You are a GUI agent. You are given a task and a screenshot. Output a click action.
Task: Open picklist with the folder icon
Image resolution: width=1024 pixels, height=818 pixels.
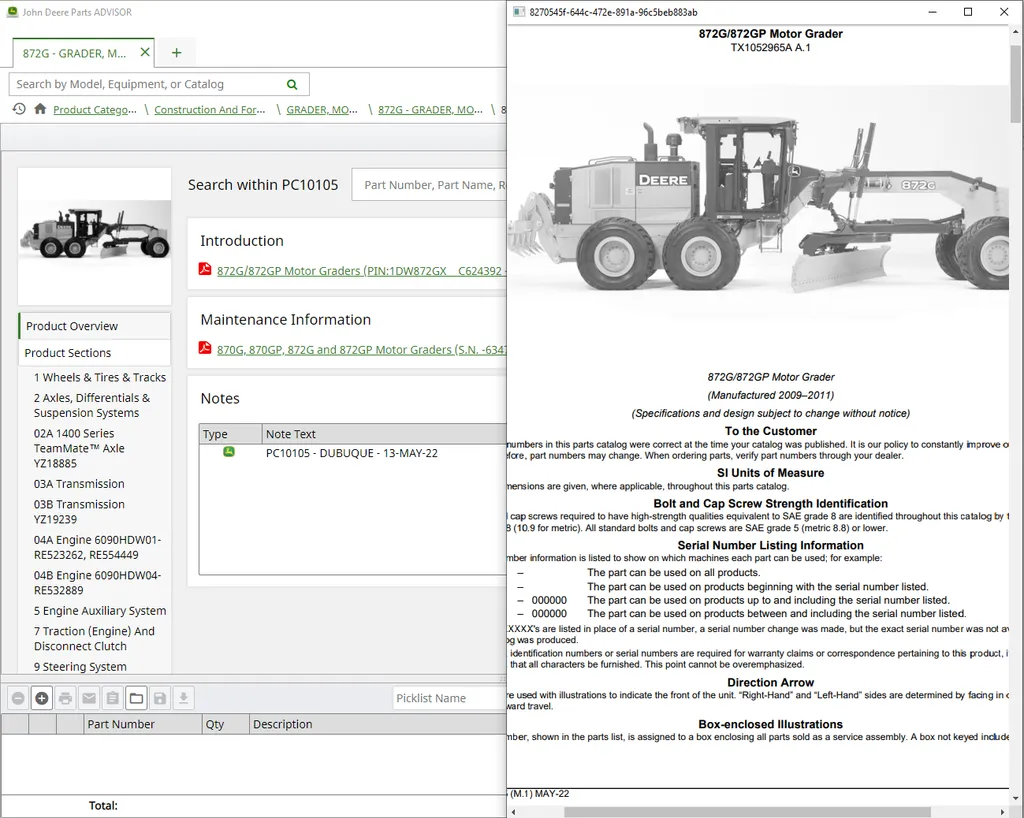[x=136, y=699]
